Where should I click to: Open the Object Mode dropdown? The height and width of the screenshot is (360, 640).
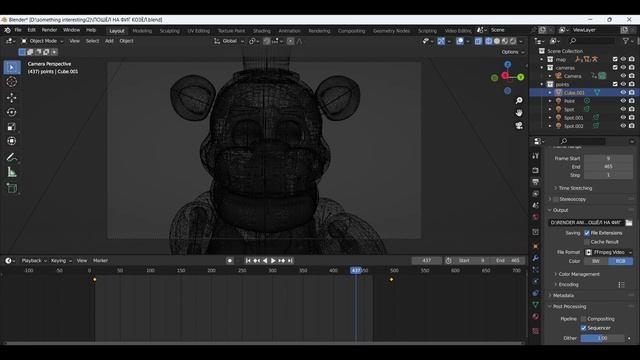(42, 41)
